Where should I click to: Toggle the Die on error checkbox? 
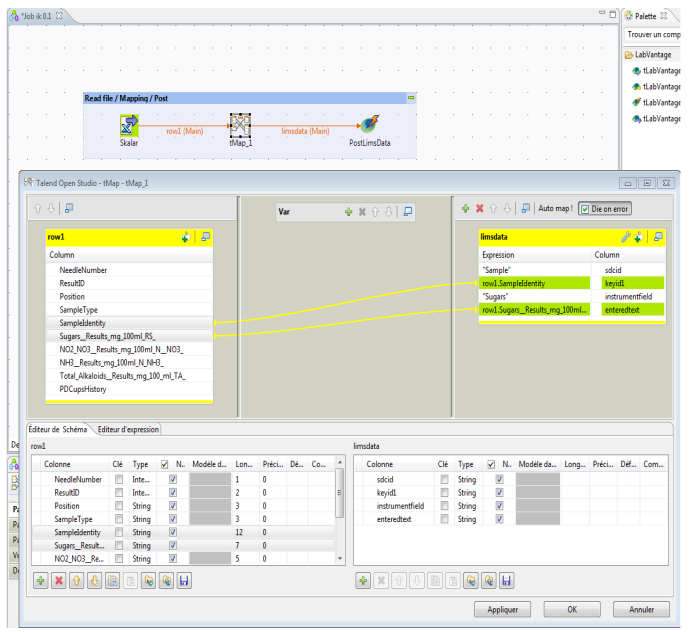pyautogui.click(x=585, y=209)
